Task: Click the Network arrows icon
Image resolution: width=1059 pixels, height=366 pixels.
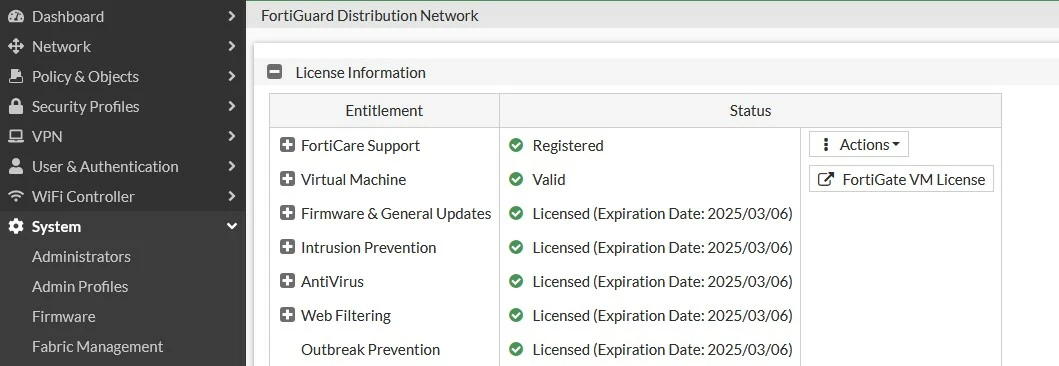Action: pos(16,47)
